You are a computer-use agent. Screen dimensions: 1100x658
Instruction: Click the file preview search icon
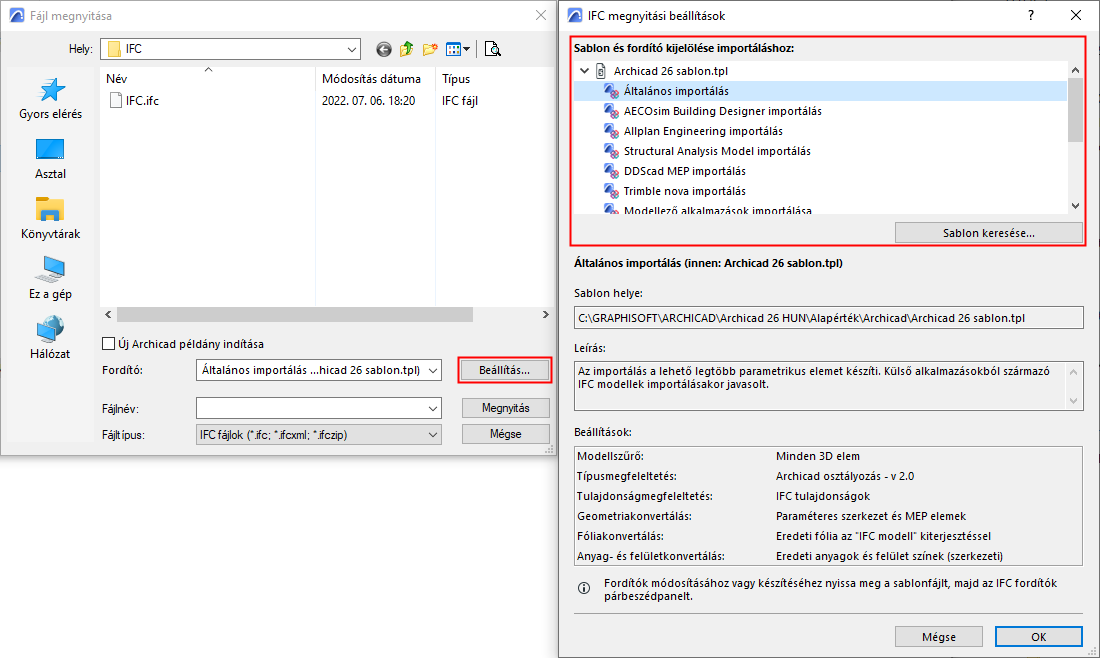pyautogui.click(x=492, y=49)
